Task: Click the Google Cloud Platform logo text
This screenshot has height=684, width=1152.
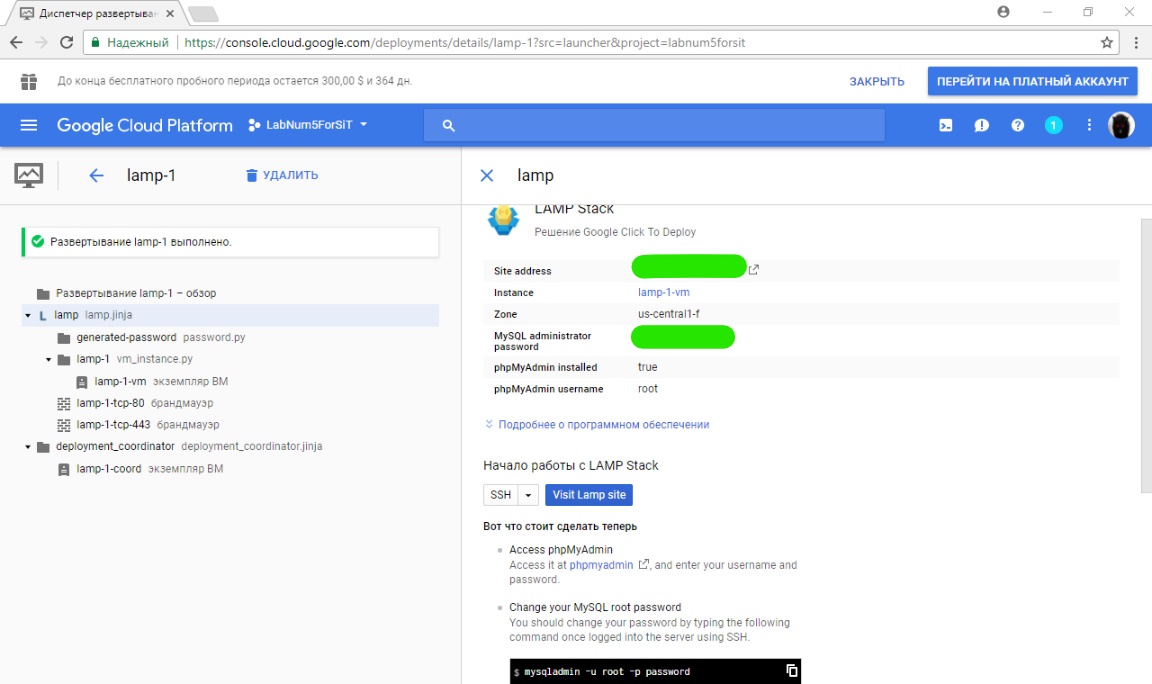Action: pyautogui.click(x=145, y=126)
